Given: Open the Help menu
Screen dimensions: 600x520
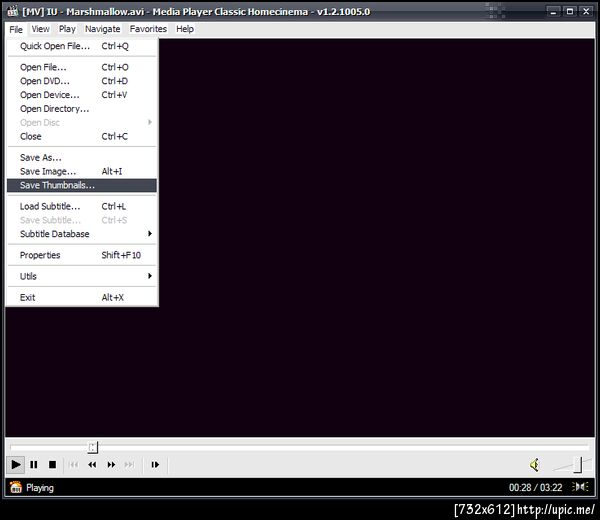Looking at the screenshot, I should pyautogui.click(x=185, y=29).
